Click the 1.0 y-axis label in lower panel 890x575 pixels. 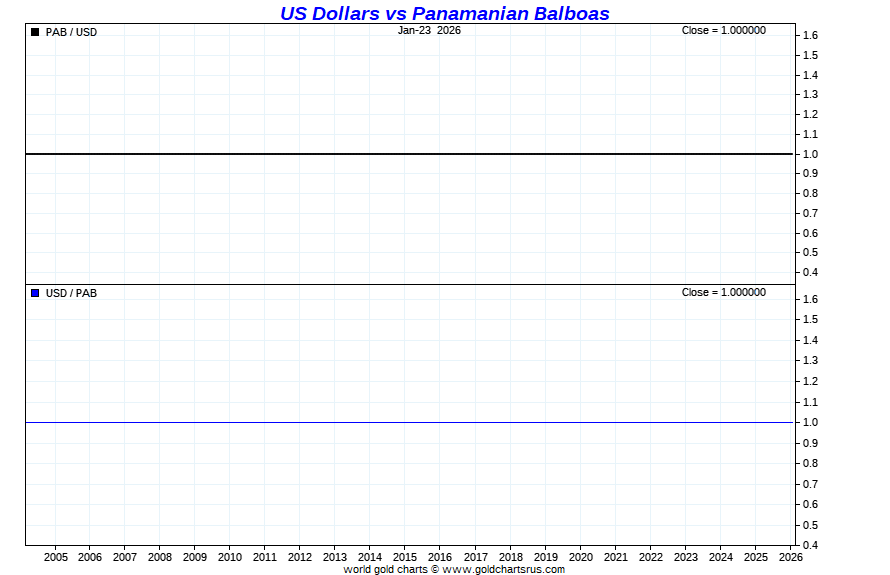810,422
